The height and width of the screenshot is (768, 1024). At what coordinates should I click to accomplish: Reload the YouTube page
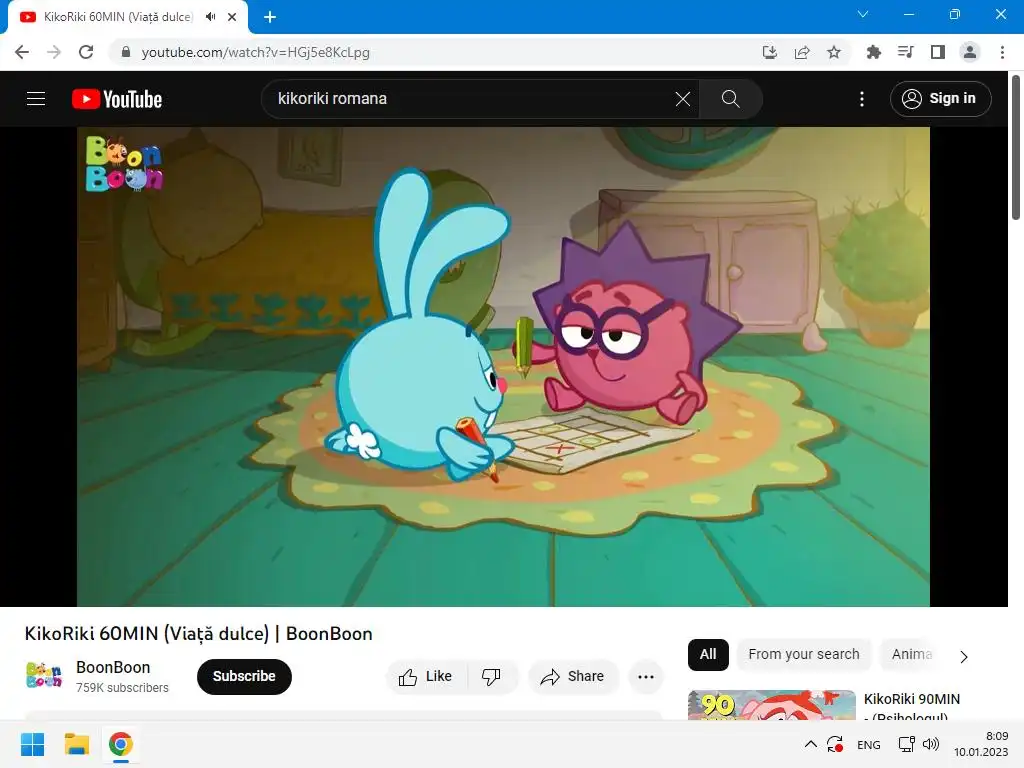coord(86,52)
